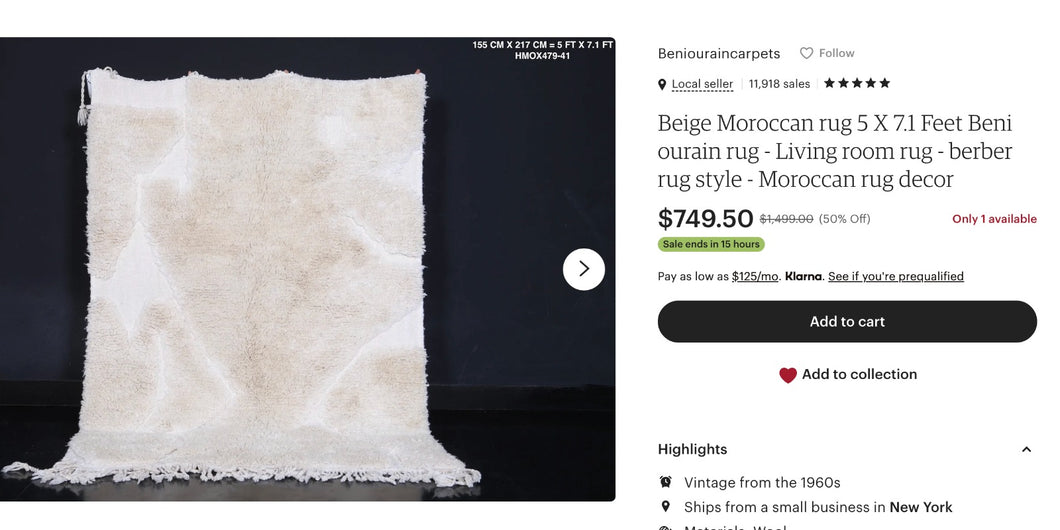Screen dimensions: 1060x530
Task: Click the location pin beside Local seller
Action: tap(662, 85)
